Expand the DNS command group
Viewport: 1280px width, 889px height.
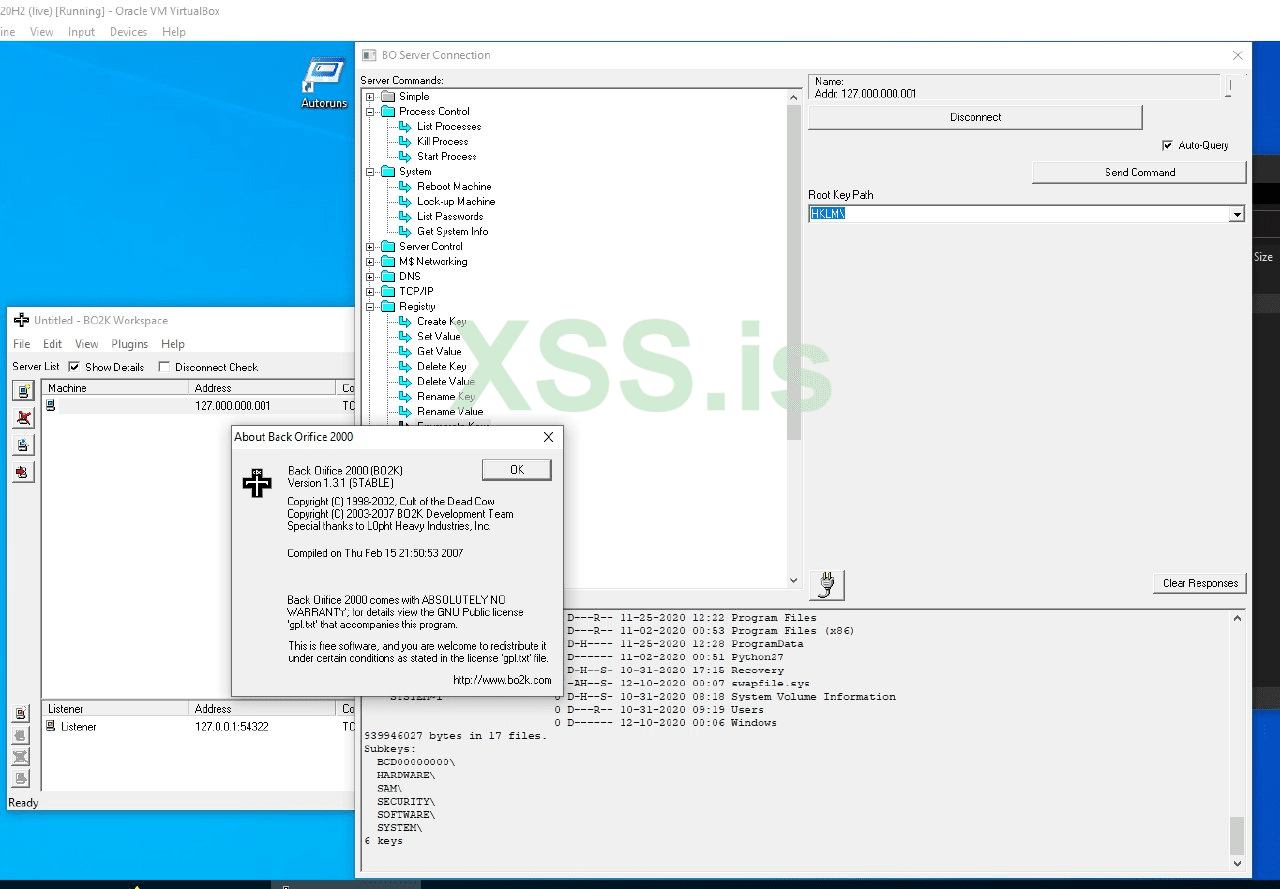pos(370,277)
